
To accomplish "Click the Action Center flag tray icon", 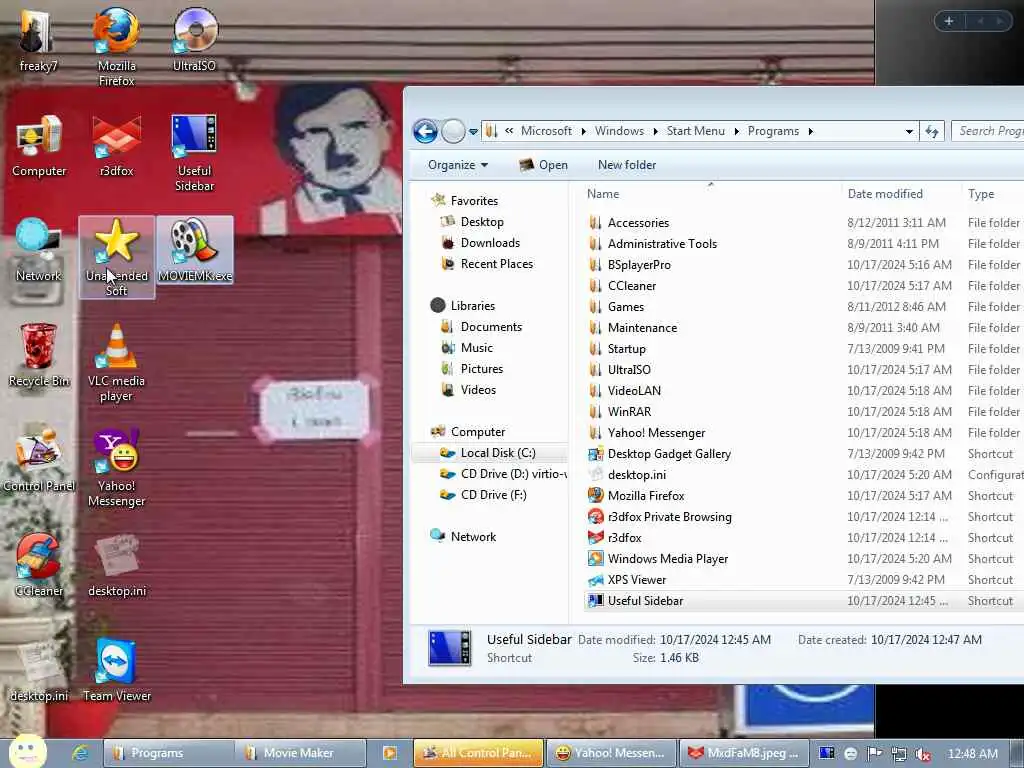I will pos(874,754).
